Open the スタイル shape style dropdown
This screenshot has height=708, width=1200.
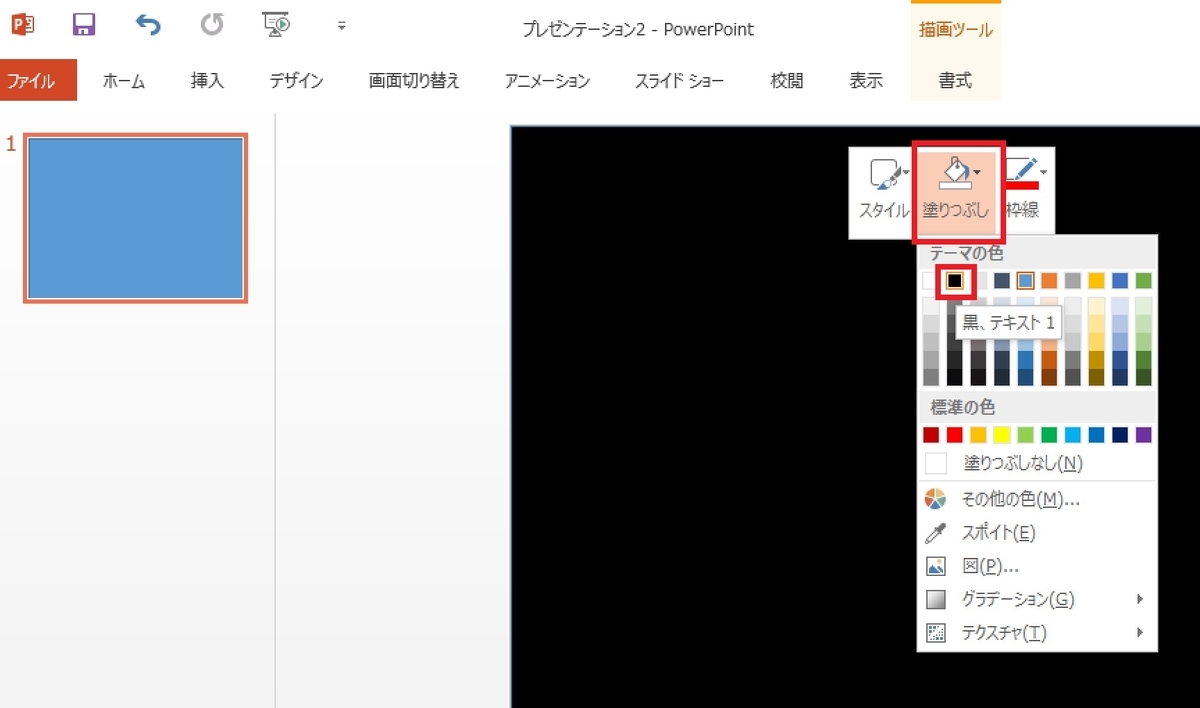(x=884, y=190)
